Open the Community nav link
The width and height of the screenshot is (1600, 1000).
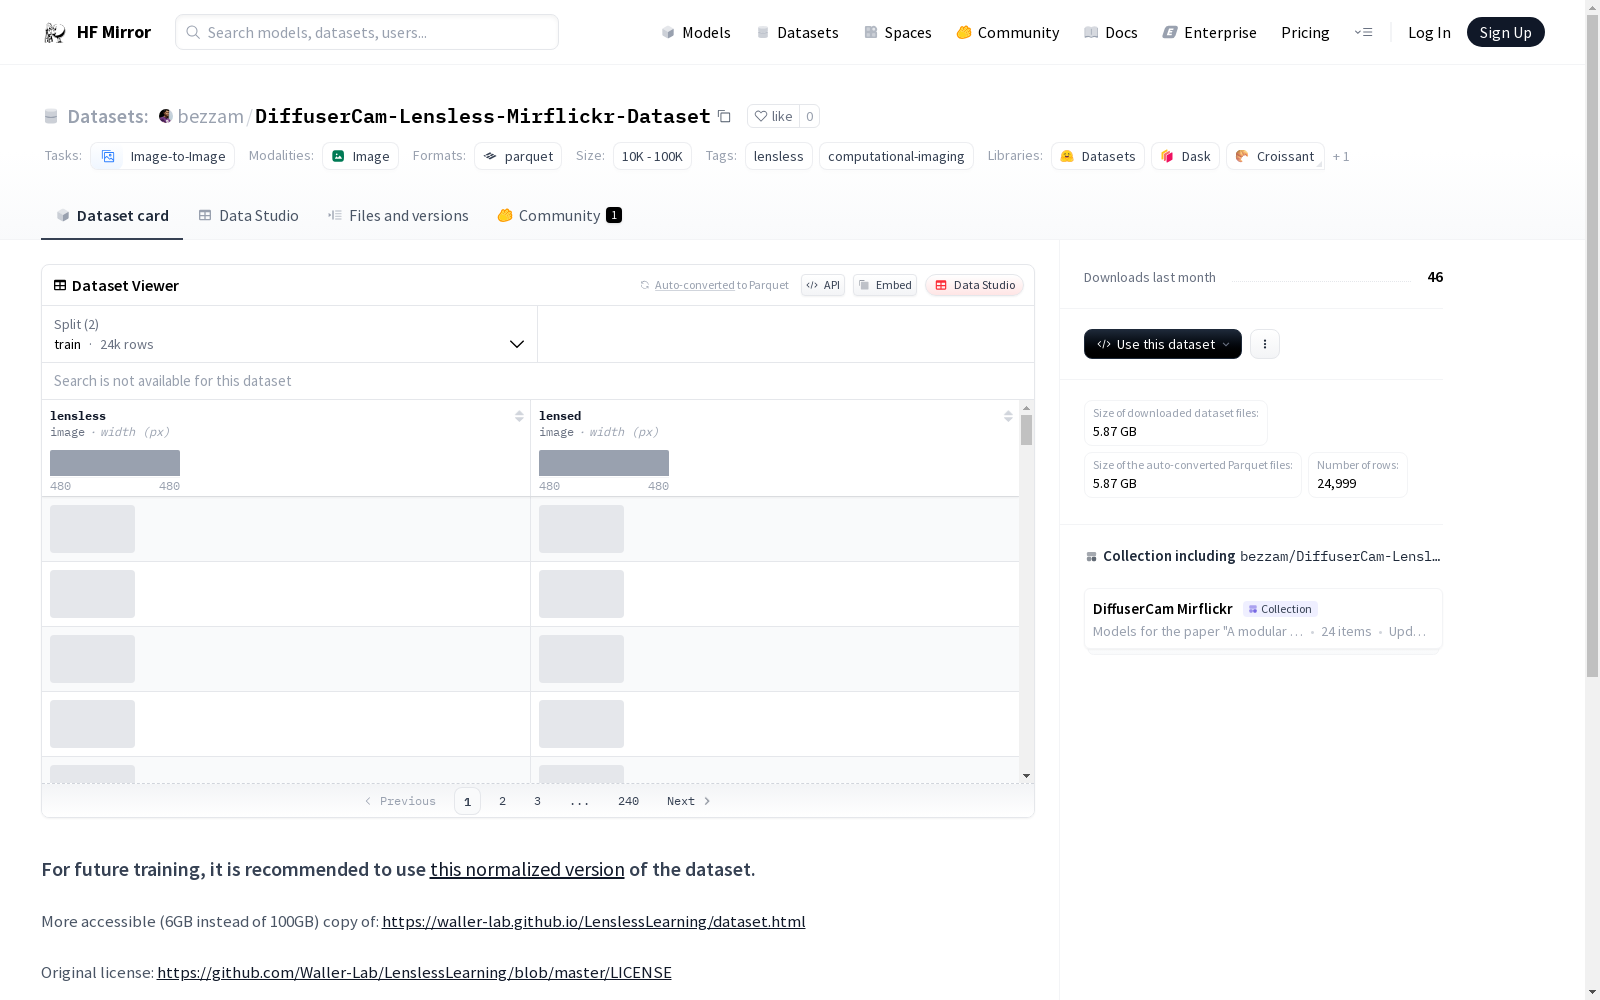click(x=1008, y=32)
